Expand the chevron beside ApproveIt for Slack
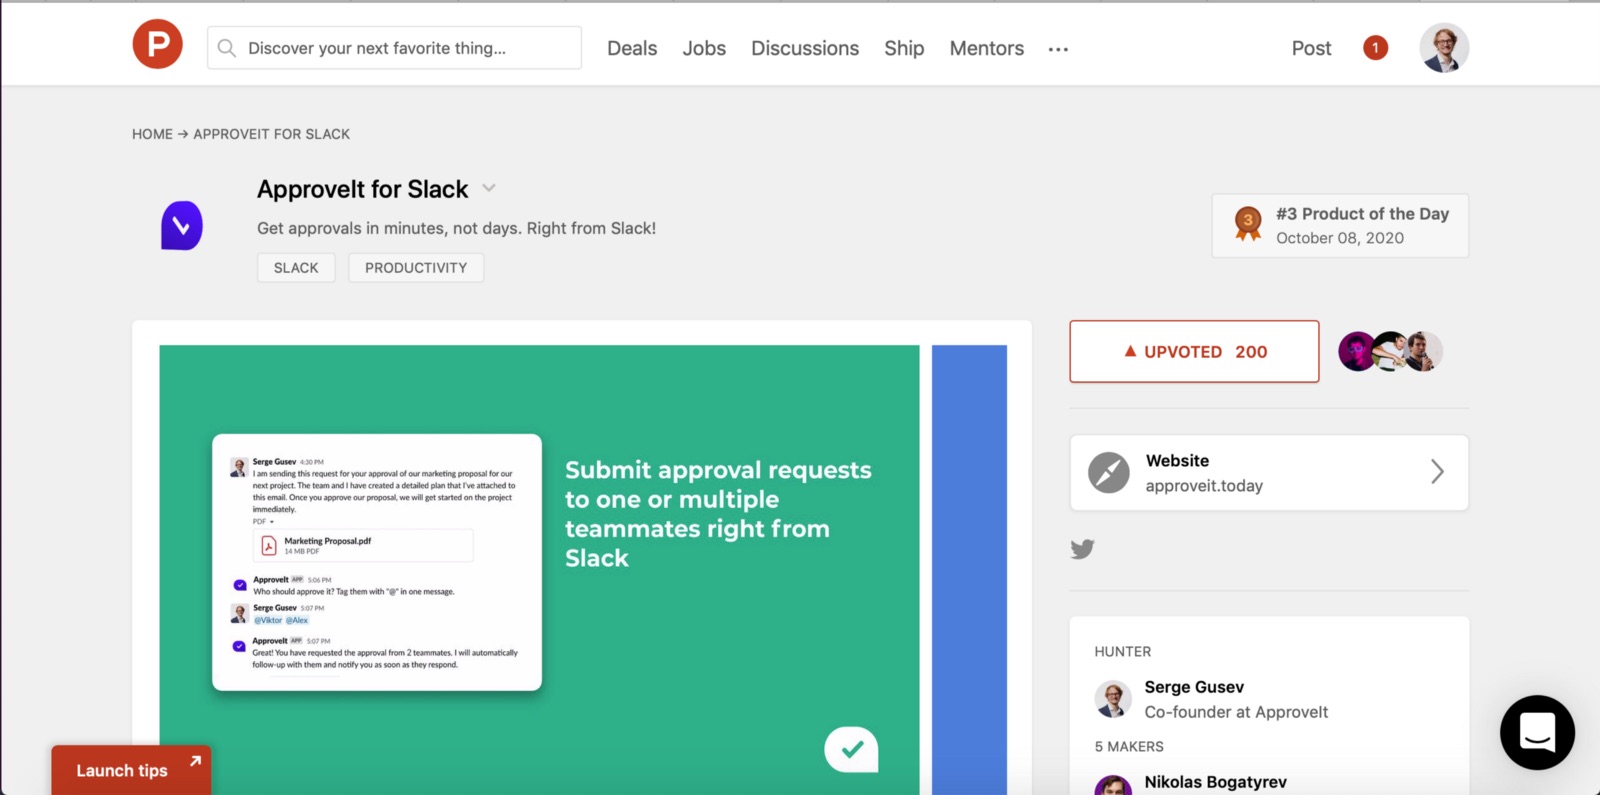Viewport: 1600px width, 795px height. [x=489, y=188]
